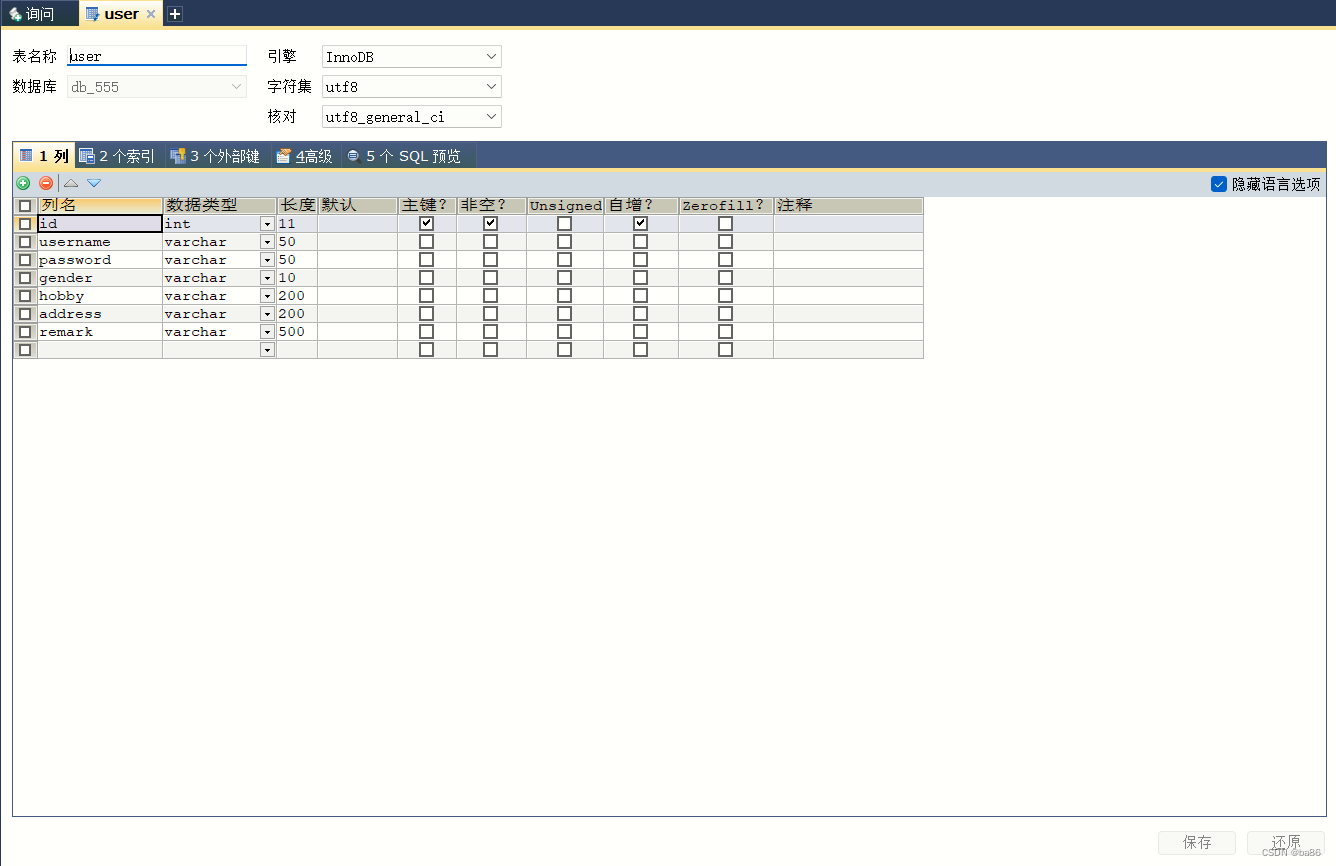
Task: Add a new column with the green plus icon
Action: pos(22,183)
